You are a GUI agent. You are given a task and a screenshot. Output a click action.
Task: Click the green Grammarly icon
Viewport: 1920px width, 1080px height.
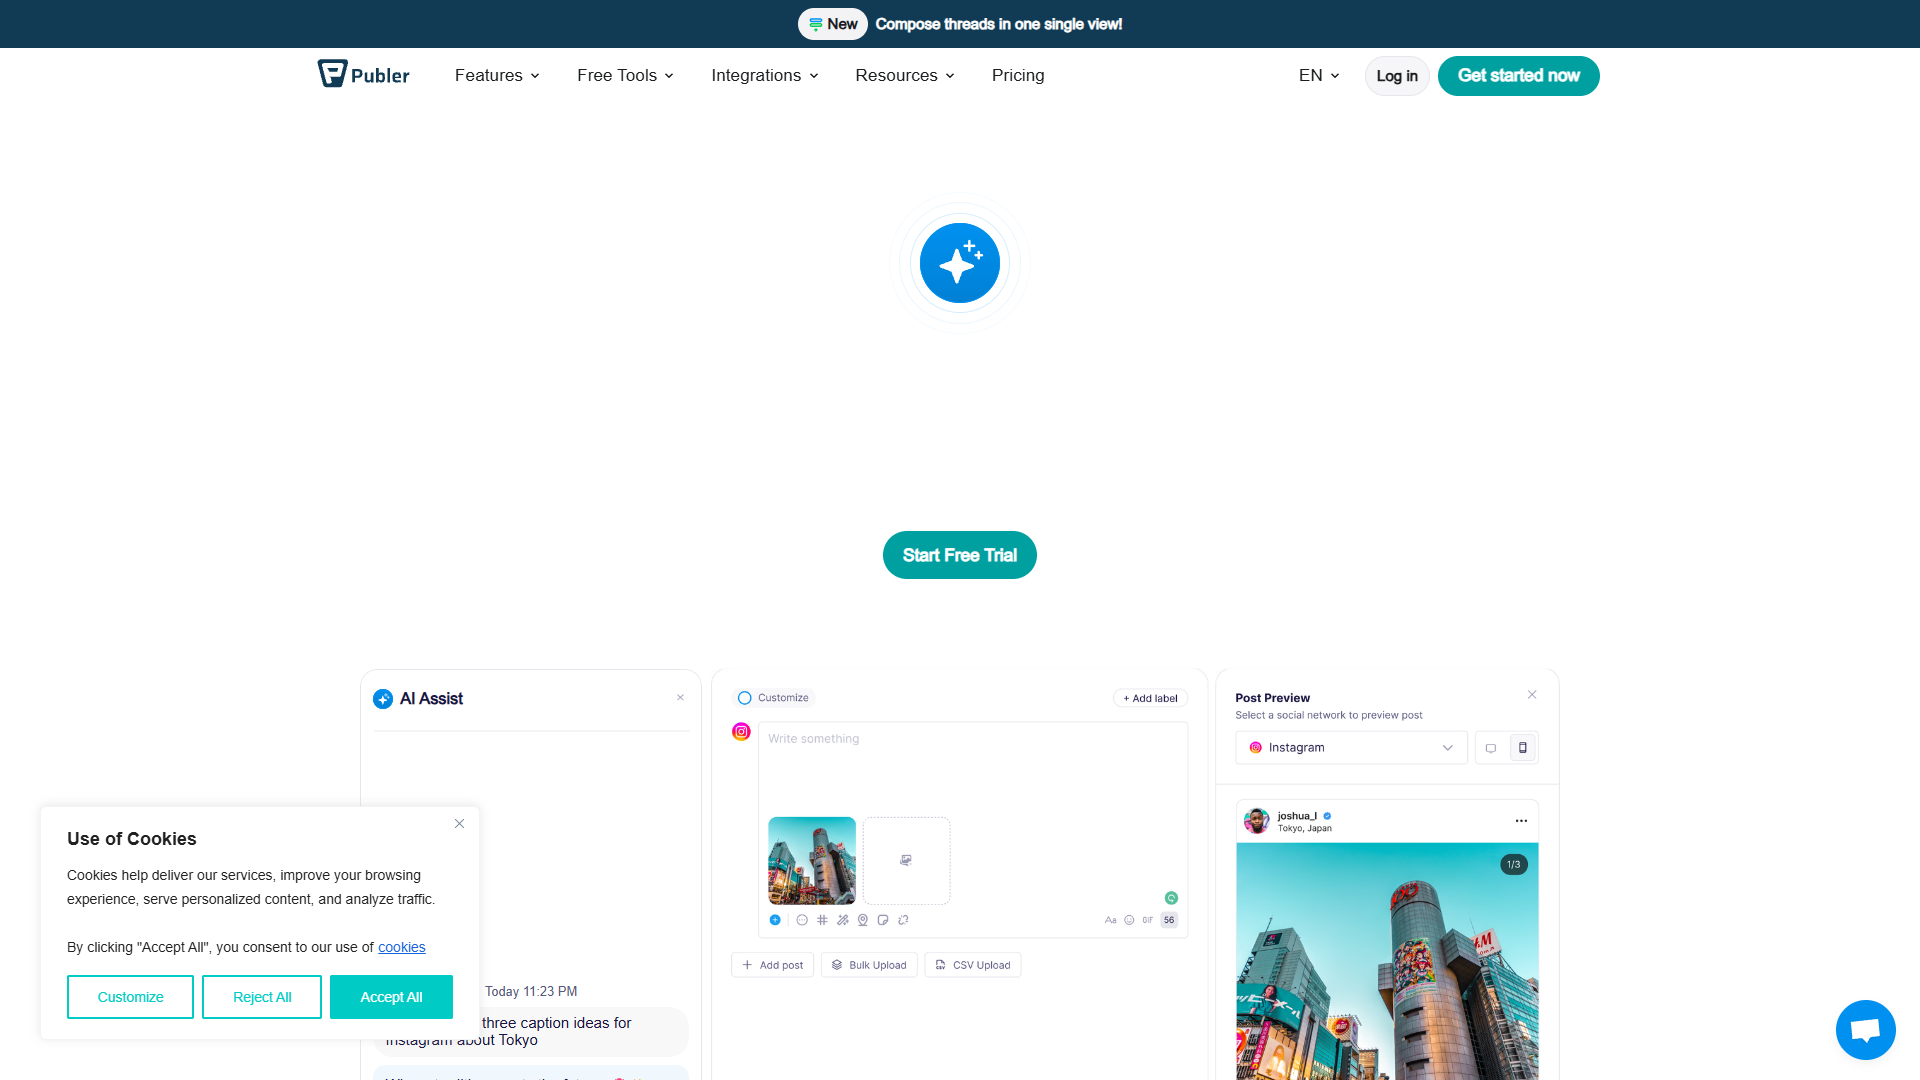pyautogui.click(x=1171, y=898)
